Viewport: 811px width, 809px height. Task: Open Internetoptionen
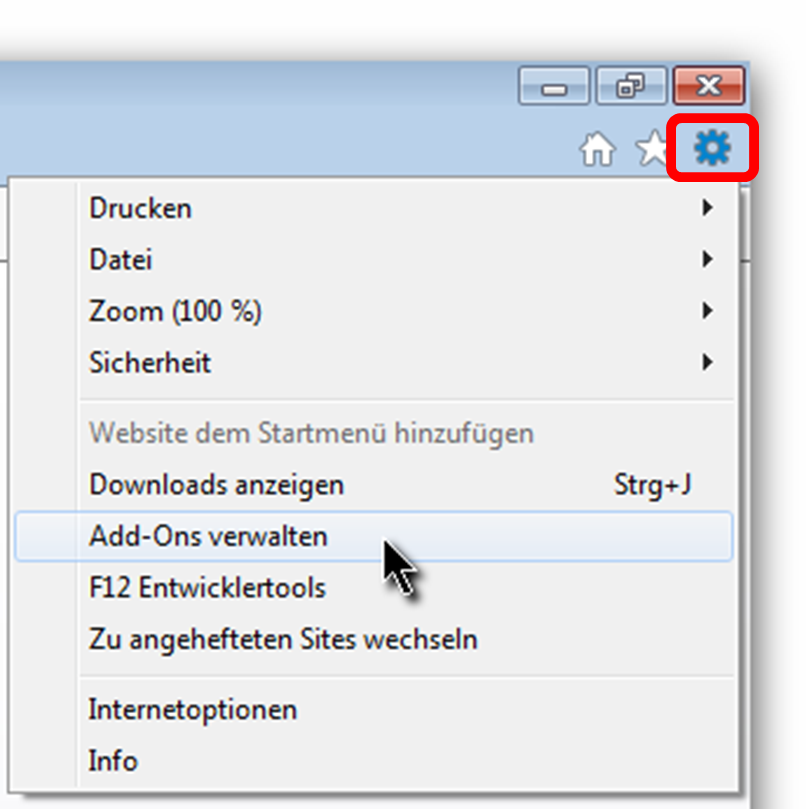tap(373, 710)
